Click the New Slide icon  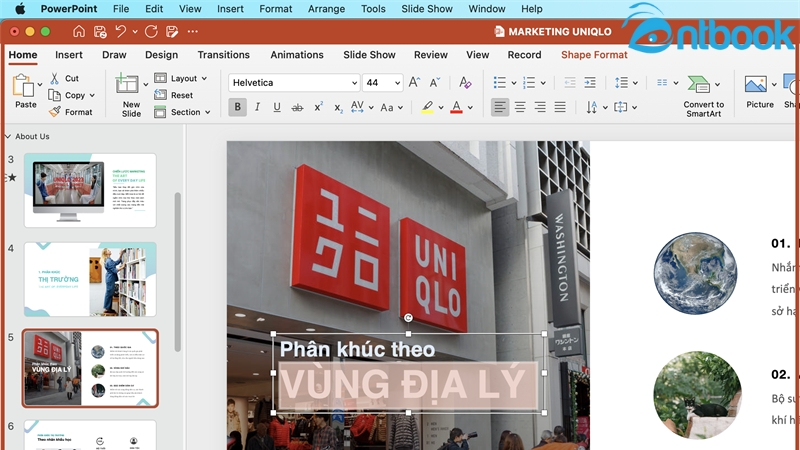127,83
